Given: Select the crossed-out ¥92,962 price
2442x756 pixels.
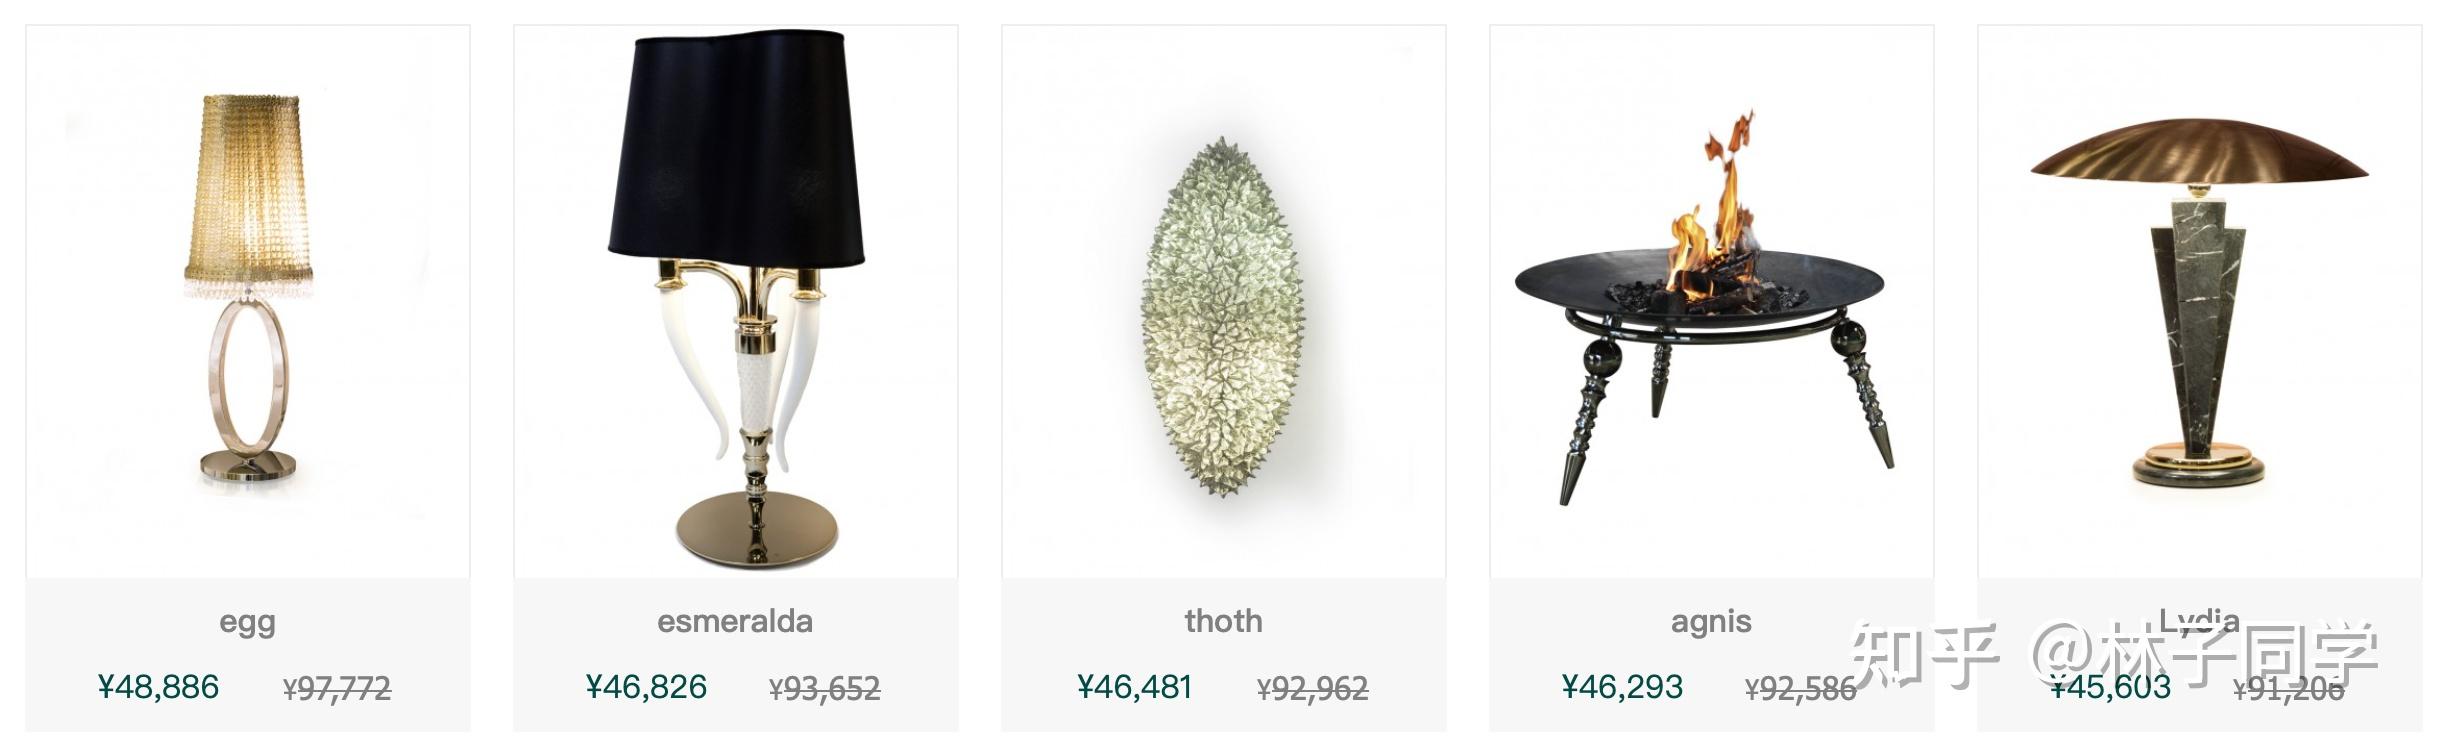Looking at the screenshot, I should coord(1312,689).
